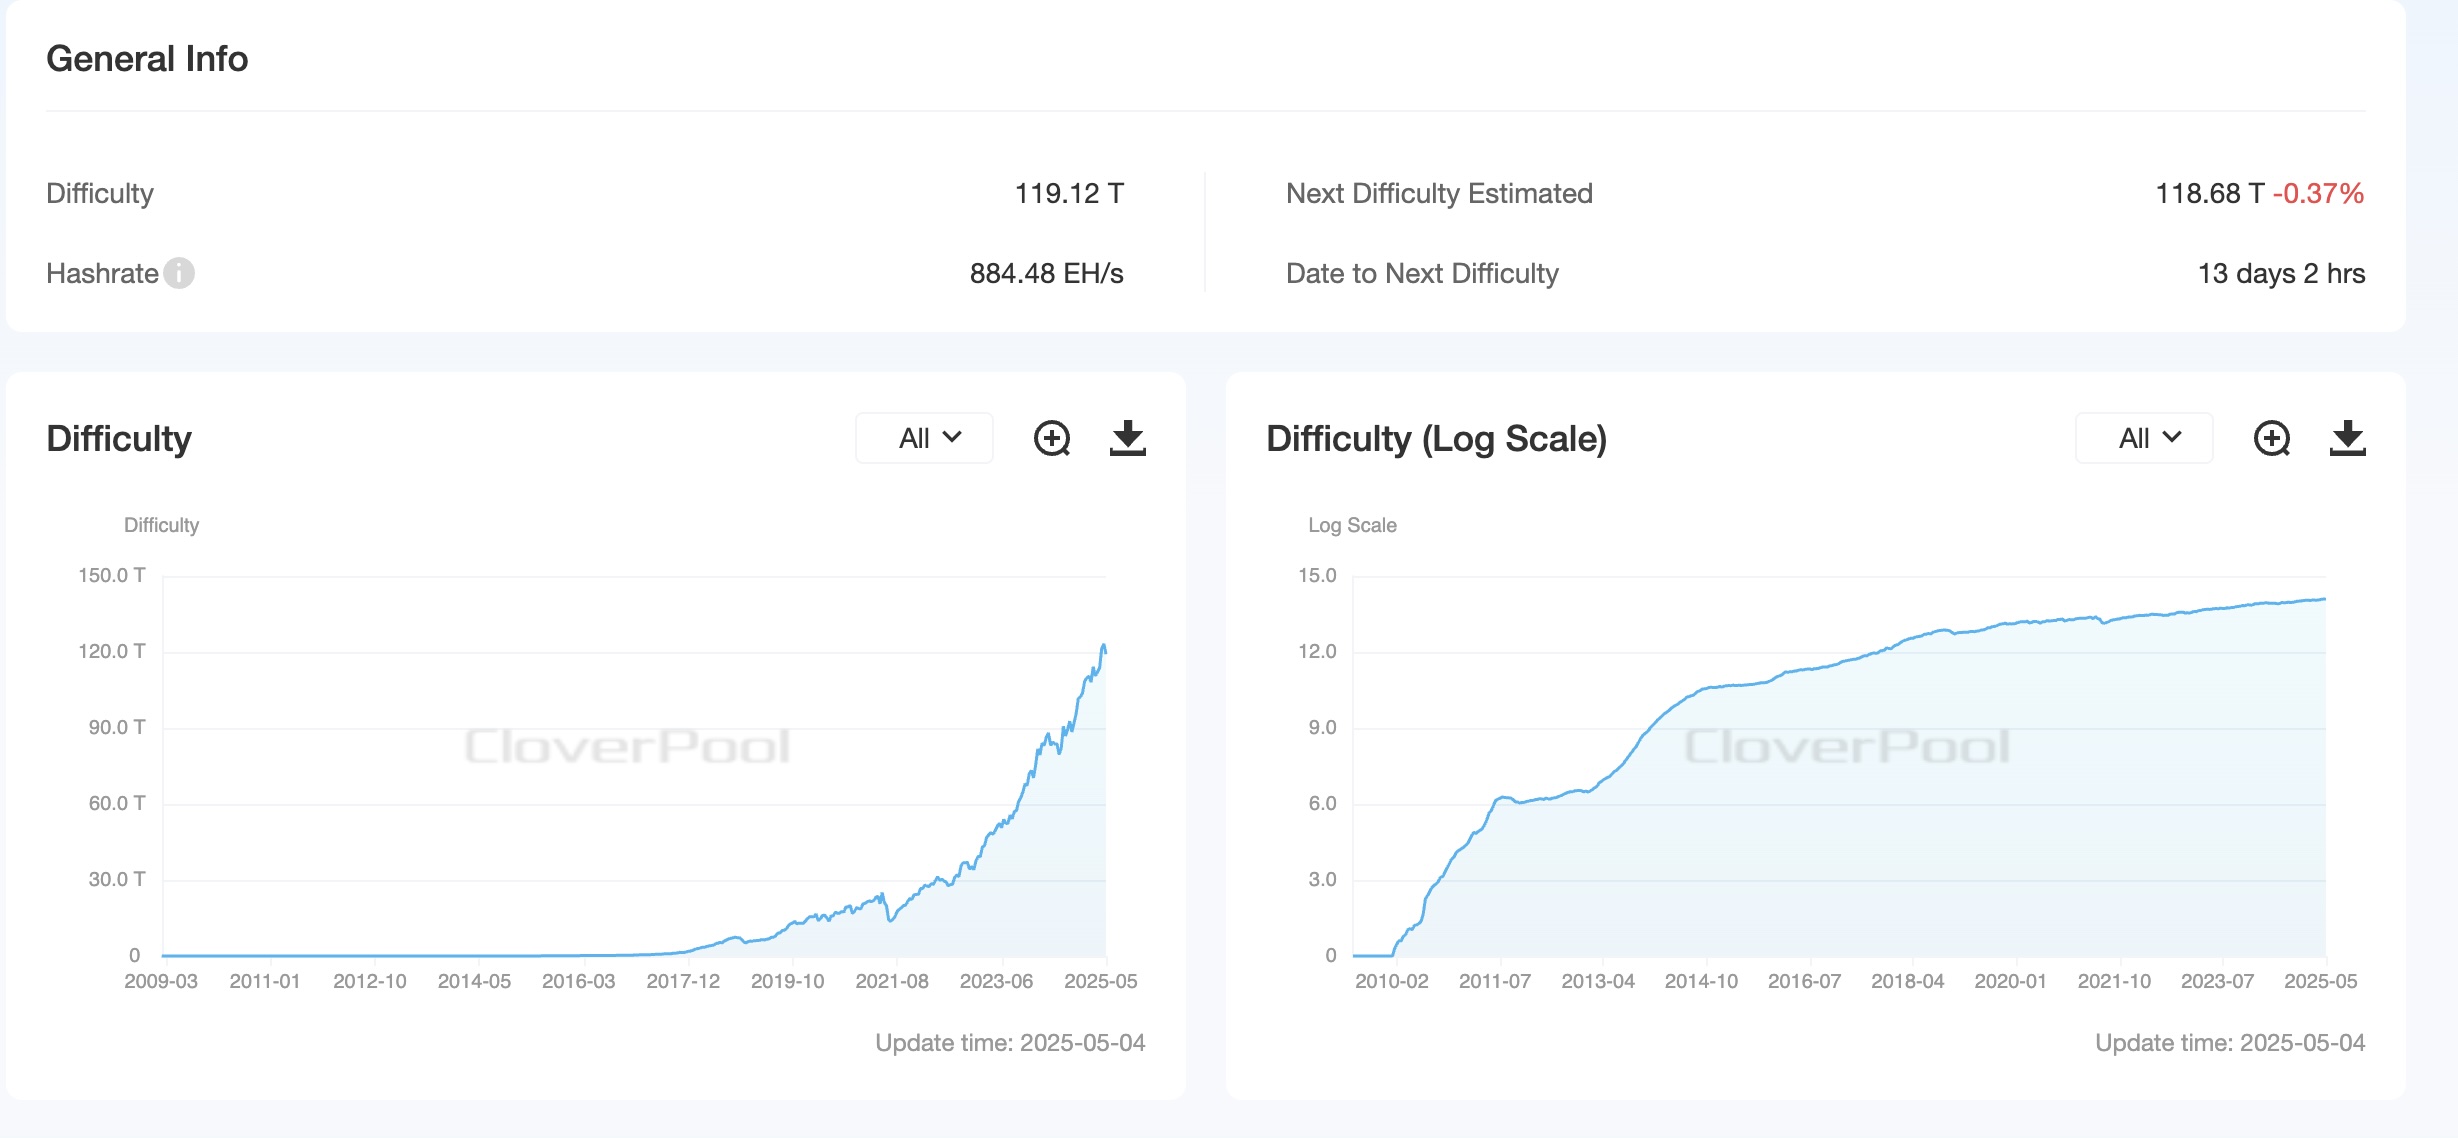Click the 2021-08 tick on Difficulty chart
Image resolution: width=2458 pixels, height=1138 pixels.
pyautogui.click(x=891, y=981)
